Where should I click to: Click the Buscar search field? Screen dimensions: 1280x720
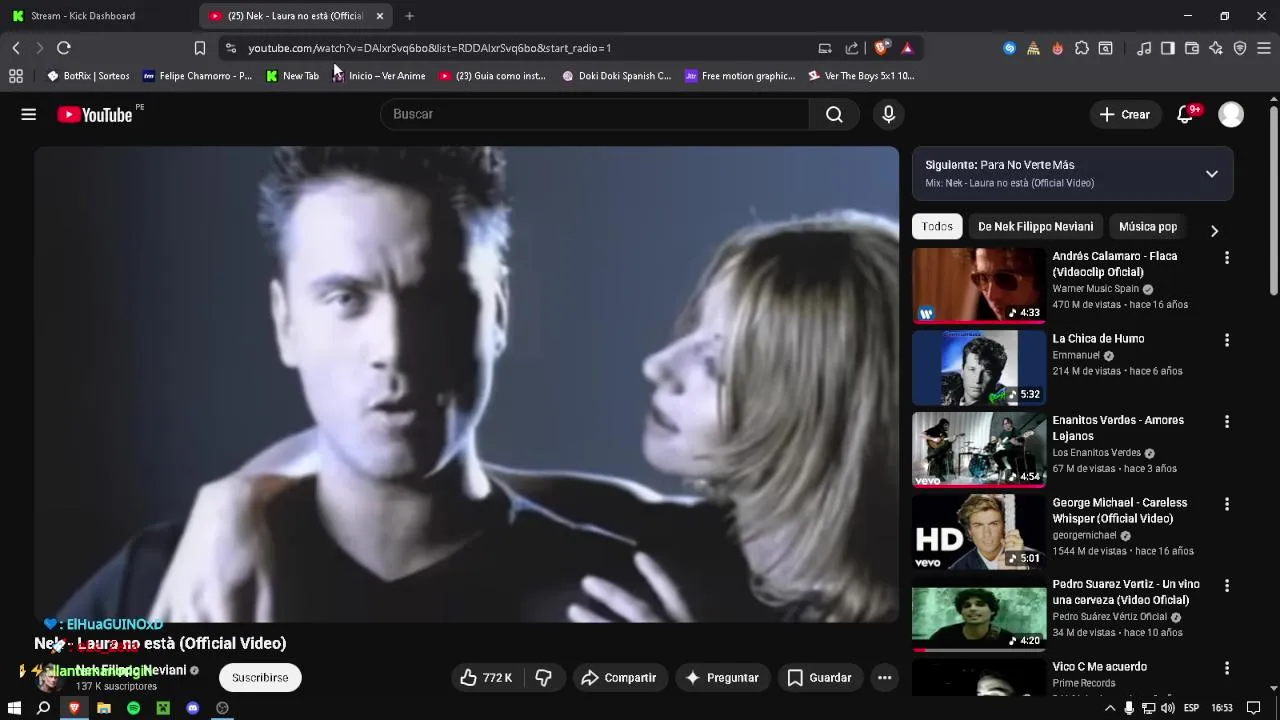tap(595, 114)
